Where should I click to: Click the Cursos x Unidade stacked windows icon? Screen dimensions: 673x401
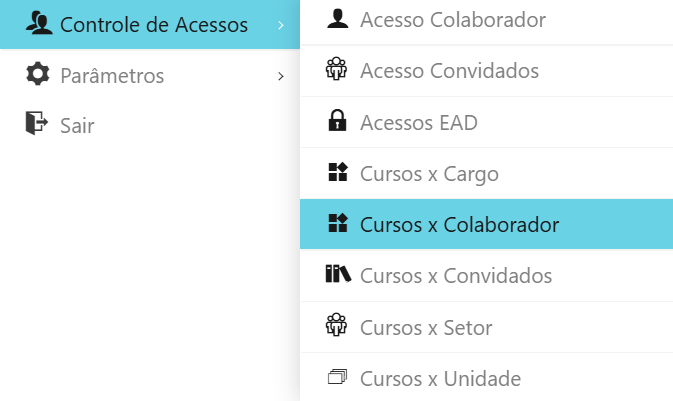338,377
